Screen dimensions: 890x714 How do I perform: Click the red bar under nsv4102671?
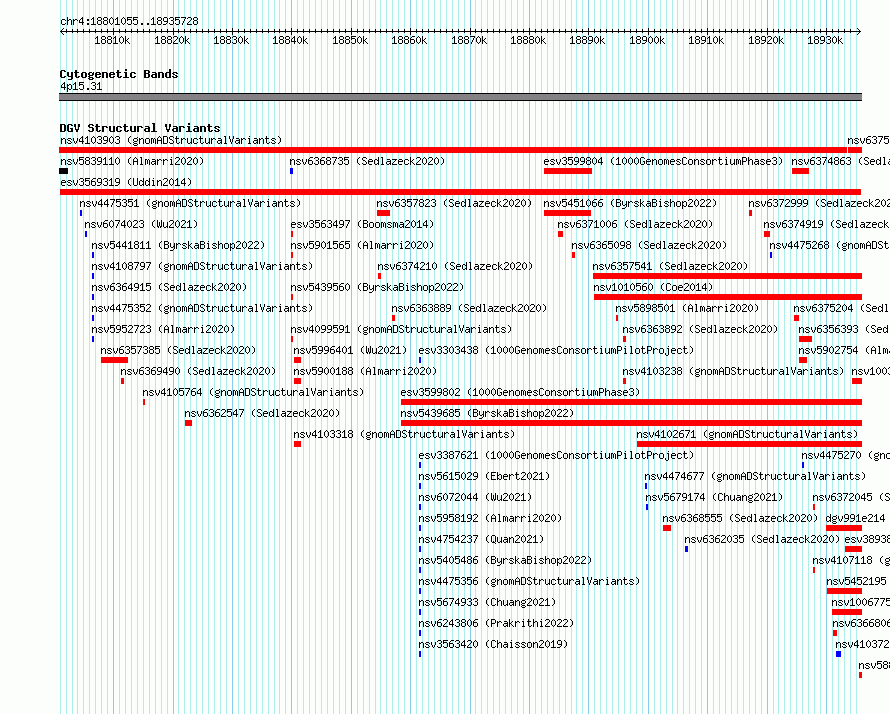(x=749, y=444)
